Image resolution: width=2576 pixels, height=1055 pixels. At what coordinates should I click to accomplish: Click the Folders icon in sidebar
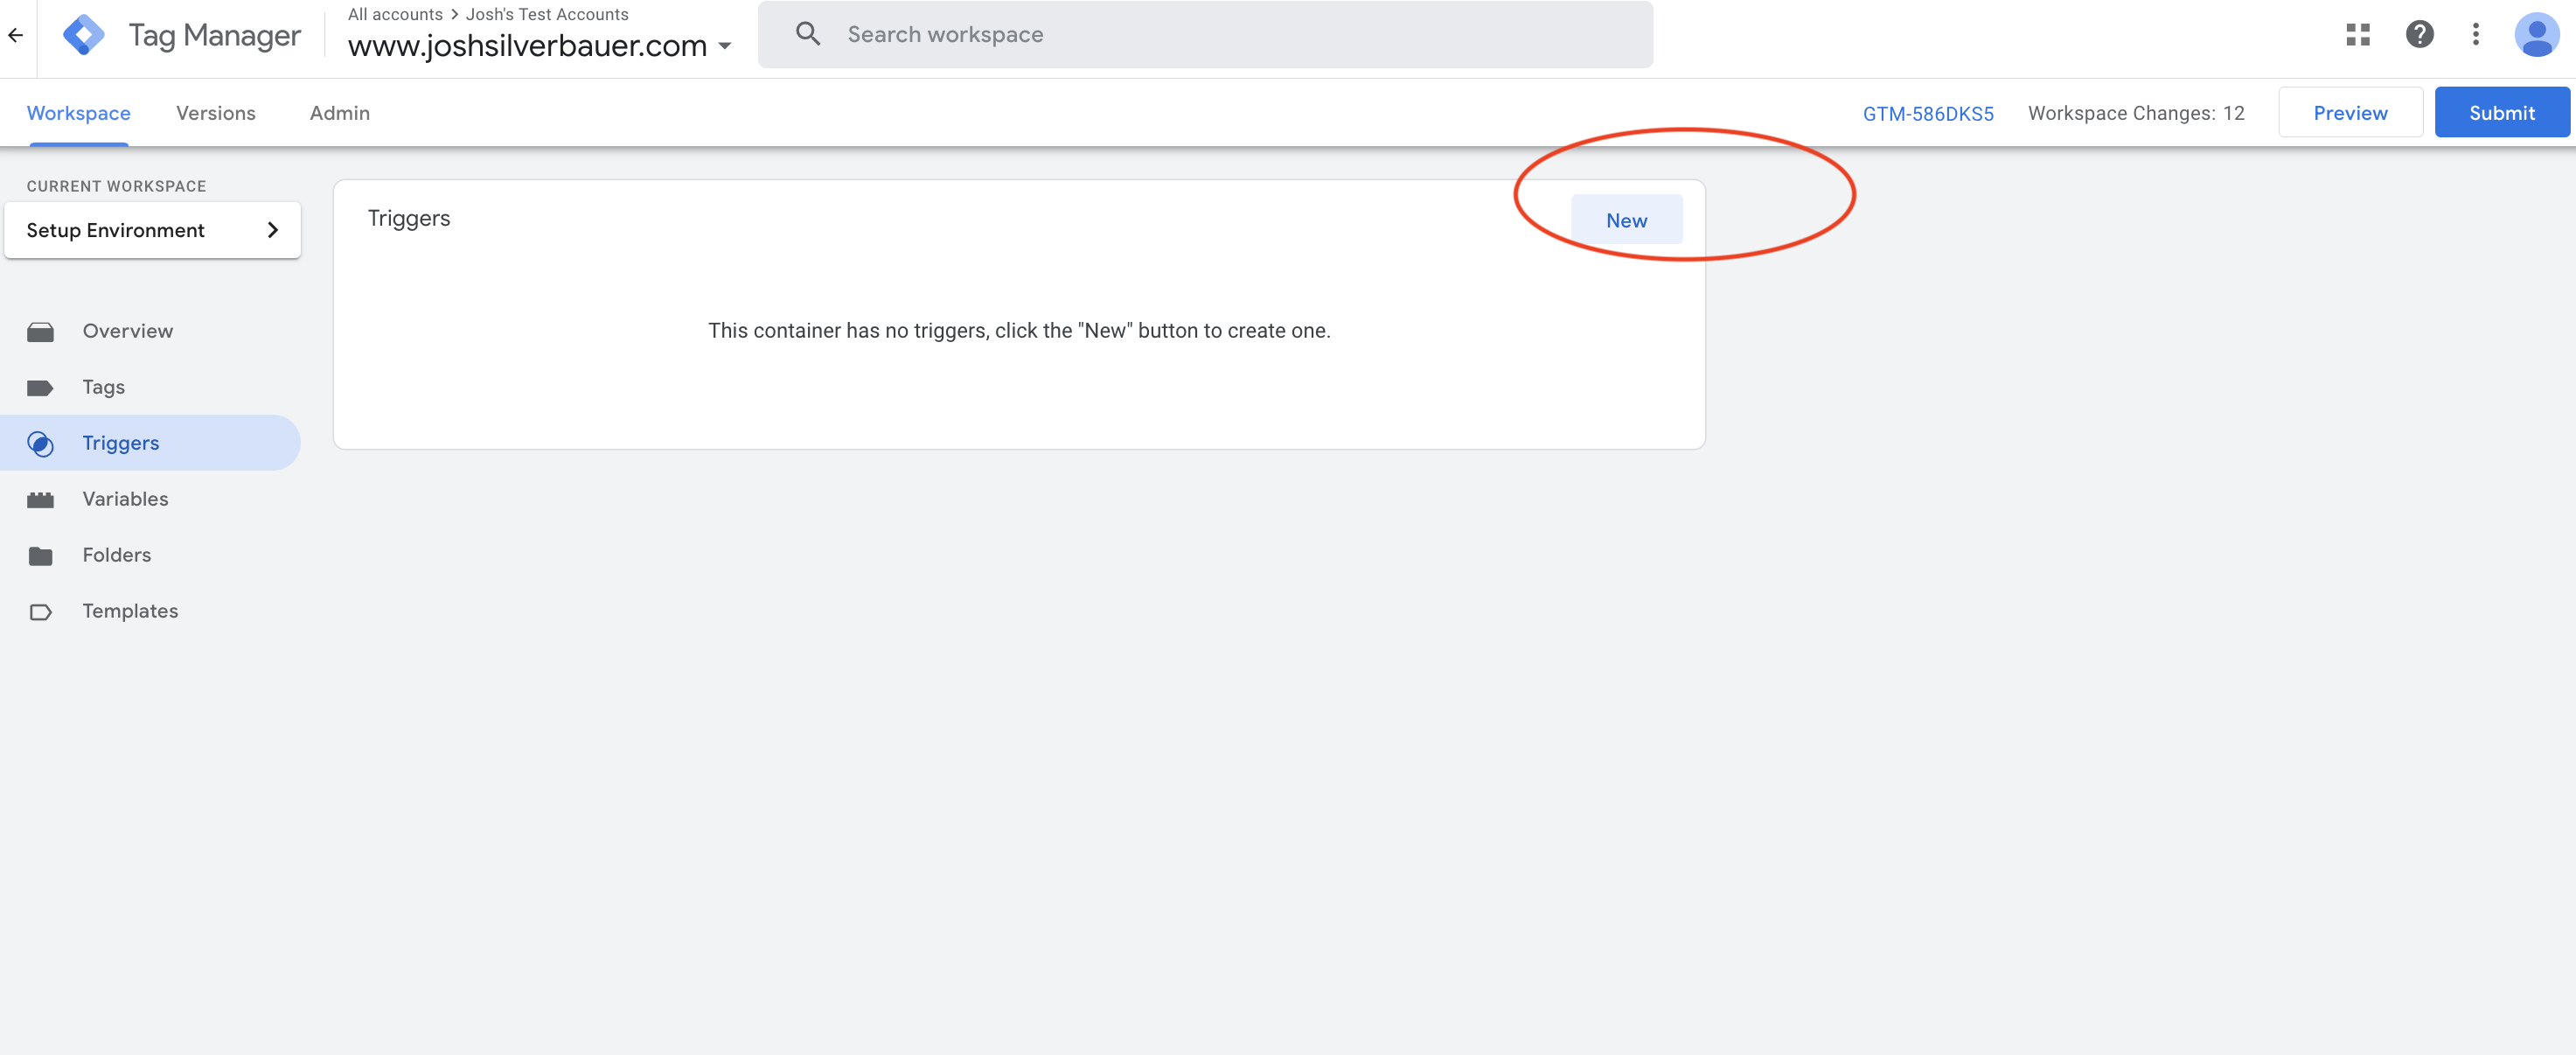(40, 555)
